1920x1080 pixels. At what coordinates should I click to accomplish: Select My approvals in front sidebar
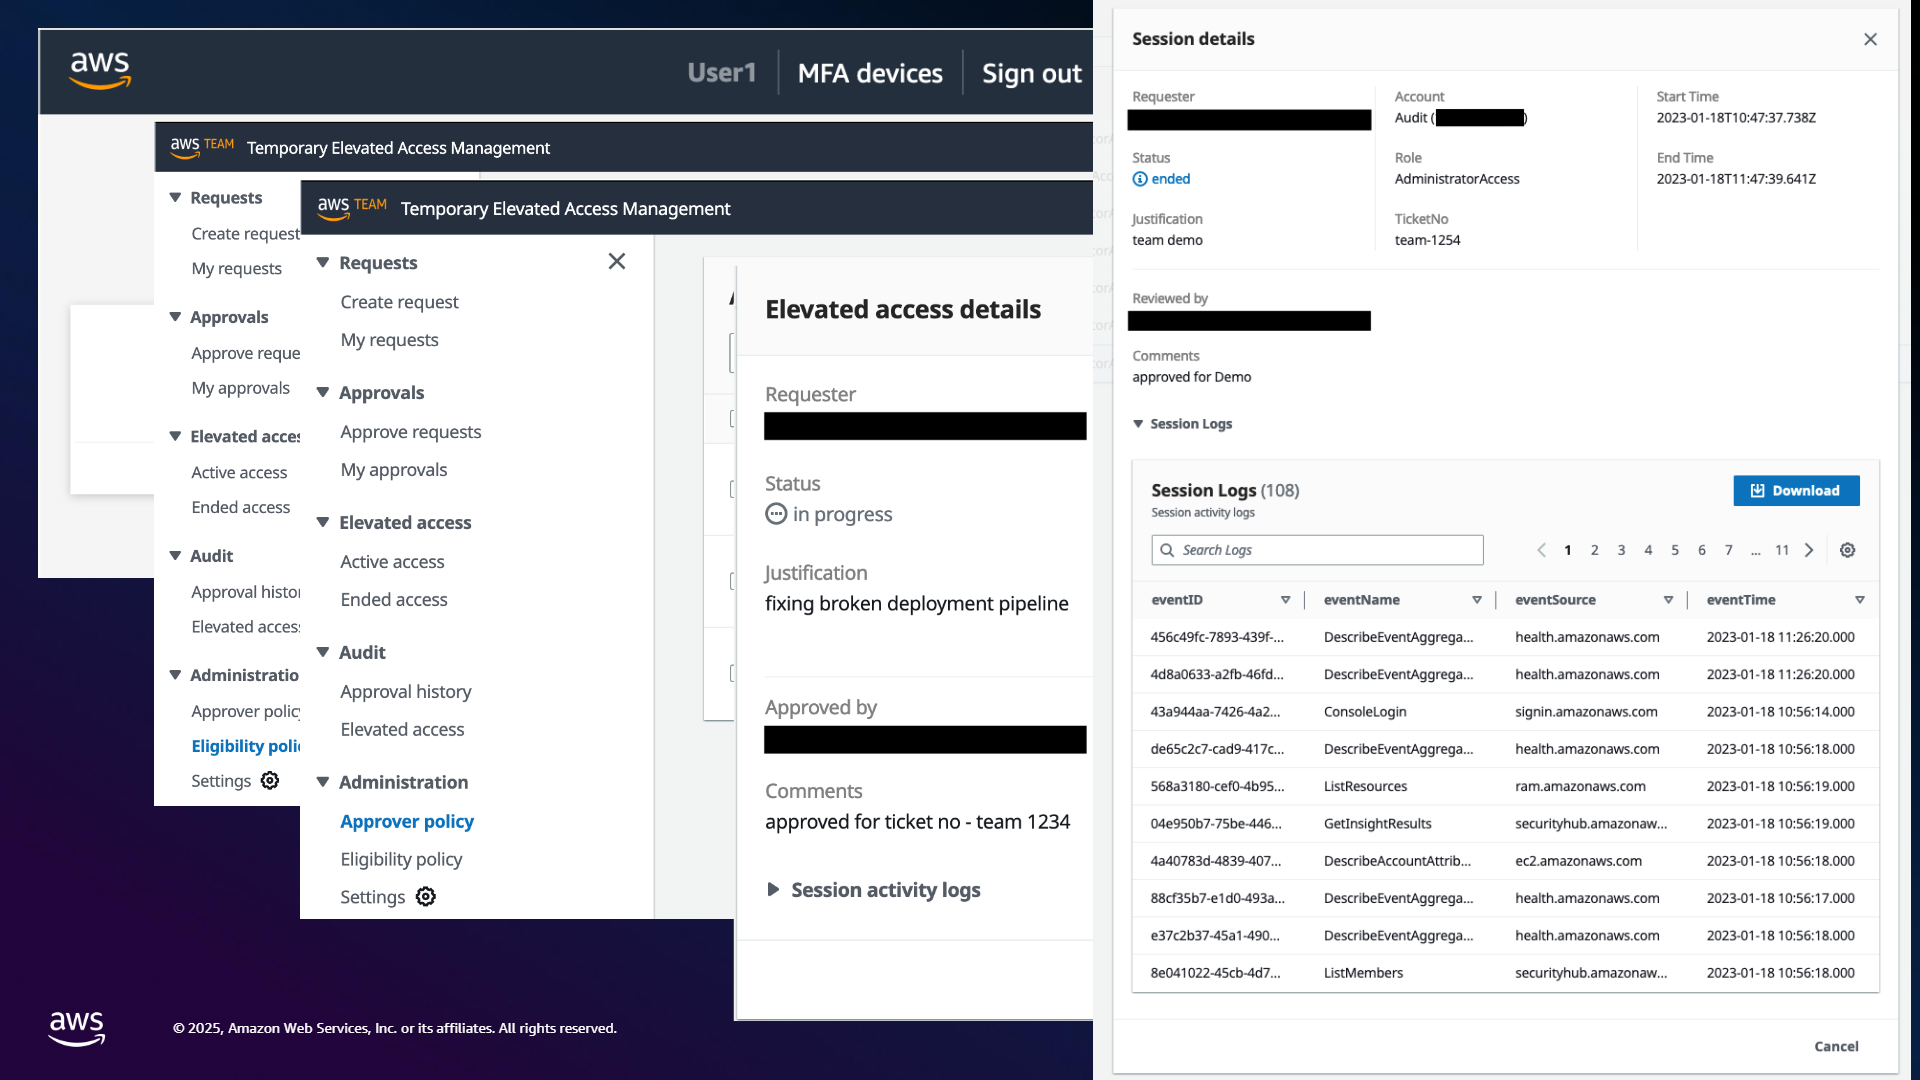(x=393, y=470)
